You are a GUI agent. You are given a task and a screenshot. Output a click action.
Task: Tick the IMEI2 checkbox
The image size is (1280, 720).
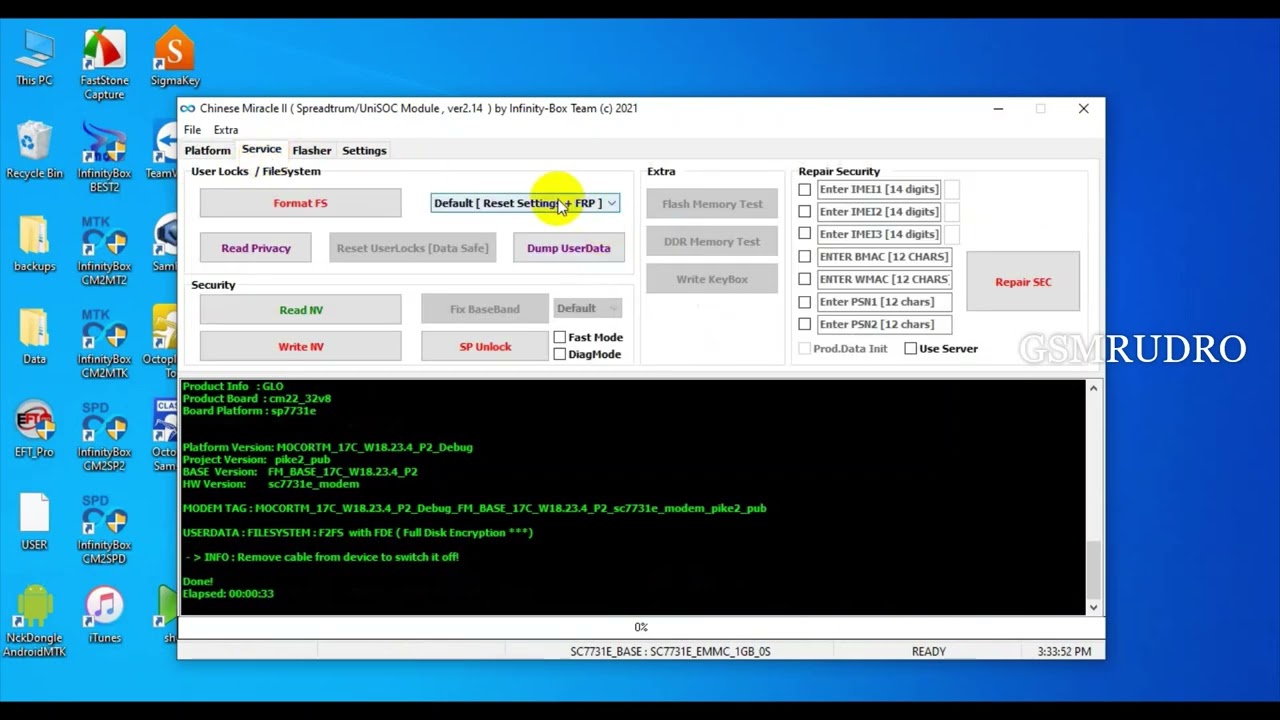[x=805, y=211]
